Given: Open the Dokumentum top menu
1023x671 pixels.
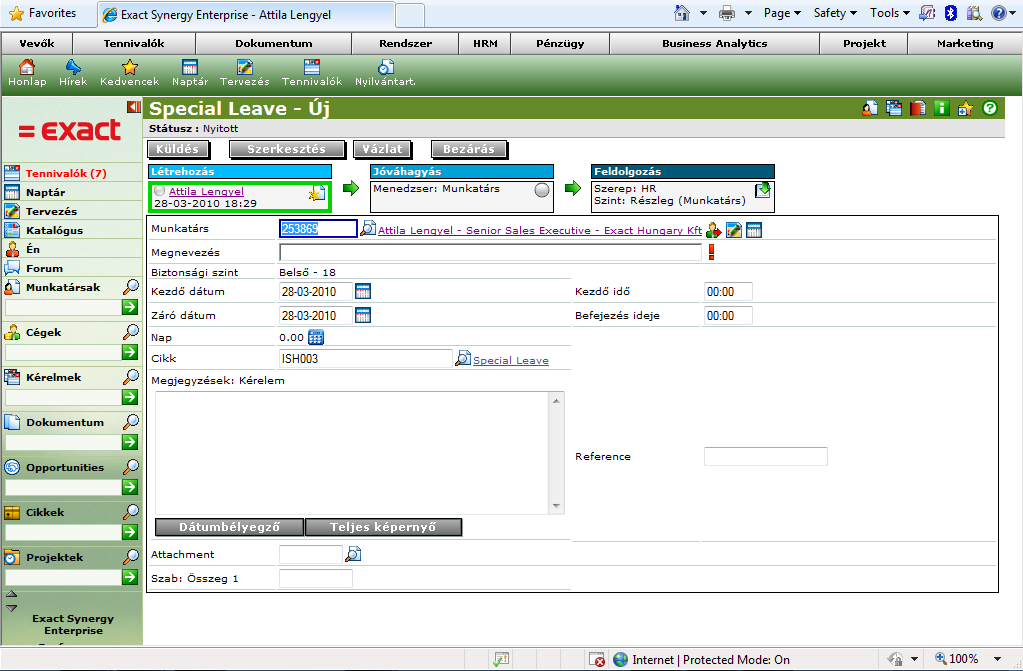Looking at the screenshot, I should pyautogui.click(x=274, y=44).
